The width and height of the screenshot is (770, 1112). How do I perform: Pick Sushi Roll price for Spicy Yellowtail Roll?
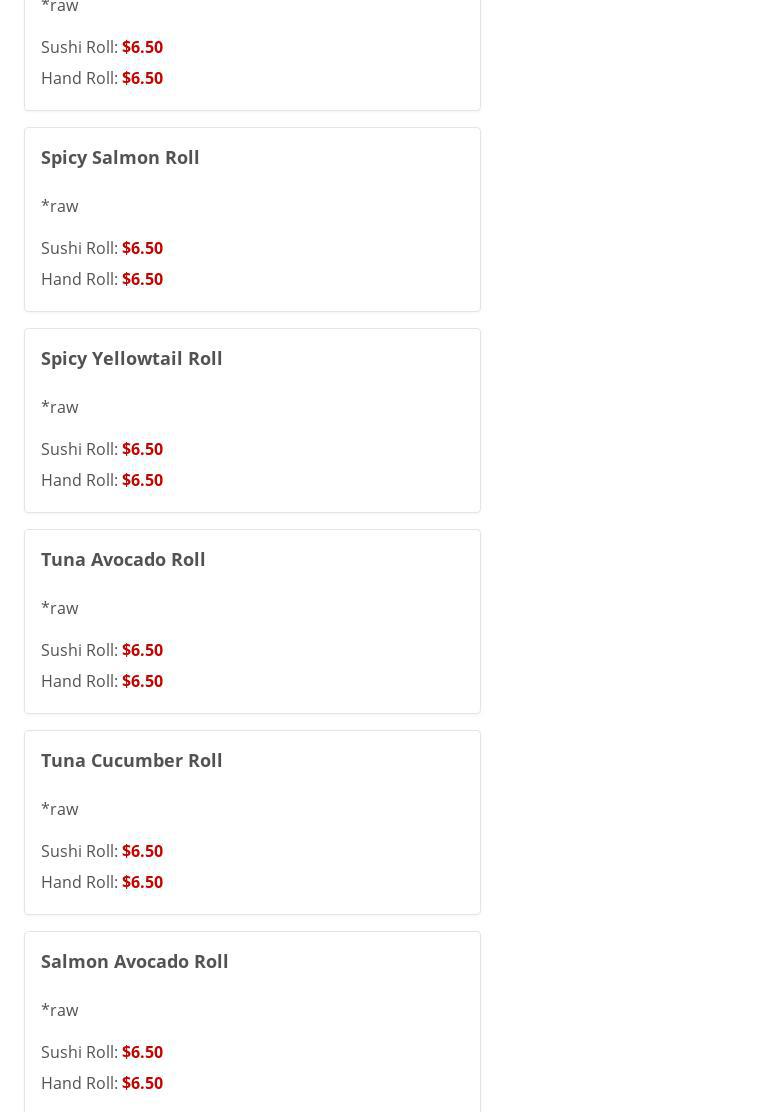[142, 449]
